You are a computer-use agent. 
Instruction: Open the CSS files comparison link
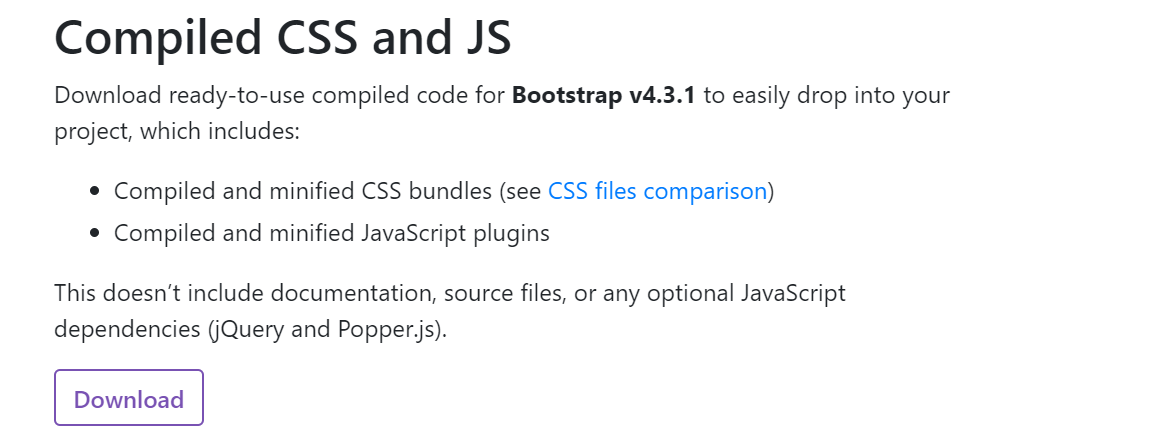coord(657,192)
